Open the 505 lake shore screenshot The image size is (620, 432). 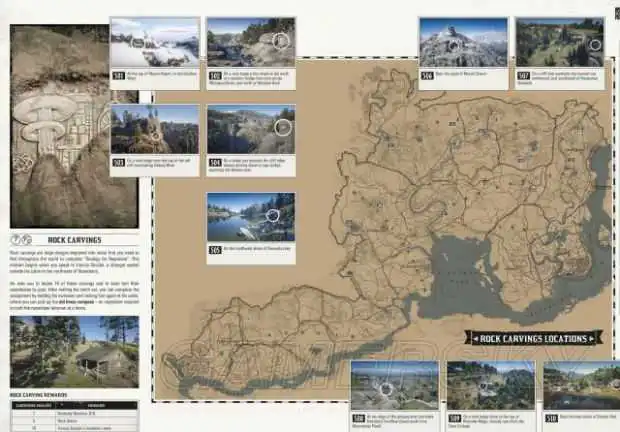(250, 217)
